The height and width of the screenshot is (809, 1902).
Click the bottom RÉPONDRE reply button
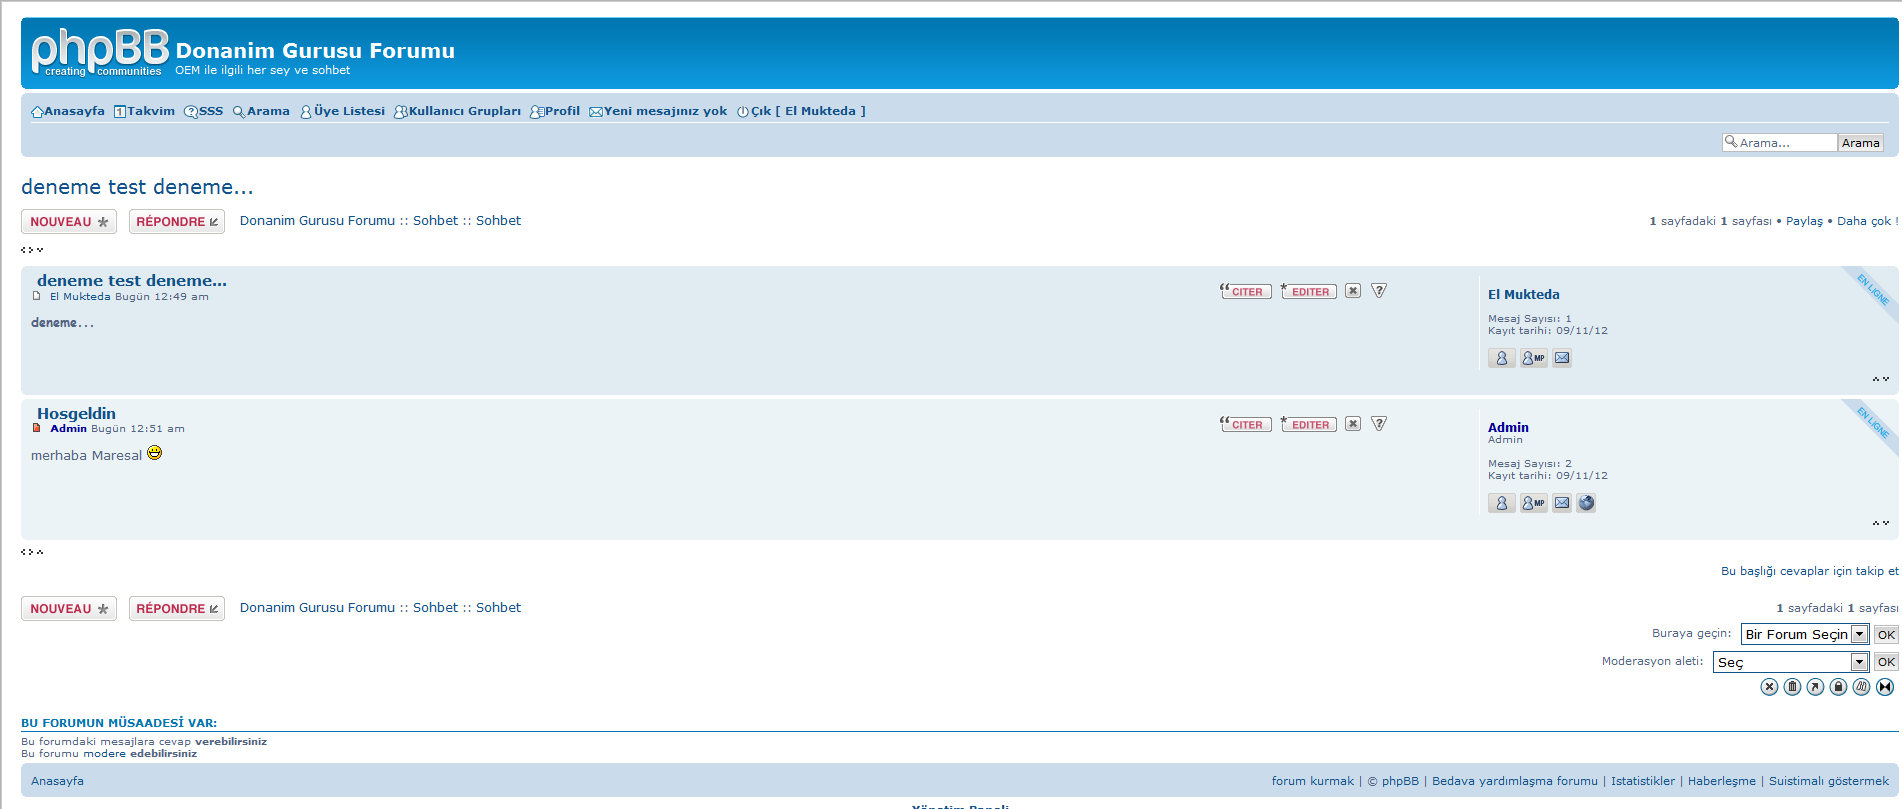[x=177, y=609]
